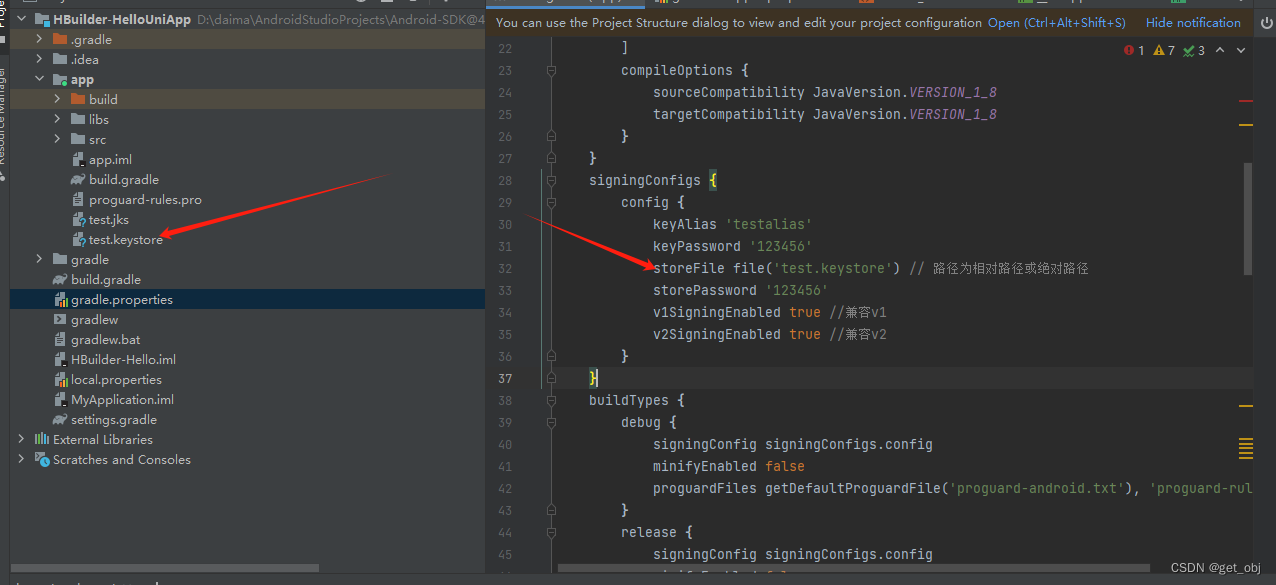Viewport: 1276px width, 585px height.
Task: Click targetCompatibility JavaVersion code line
Action: click(x=825, y=114)
